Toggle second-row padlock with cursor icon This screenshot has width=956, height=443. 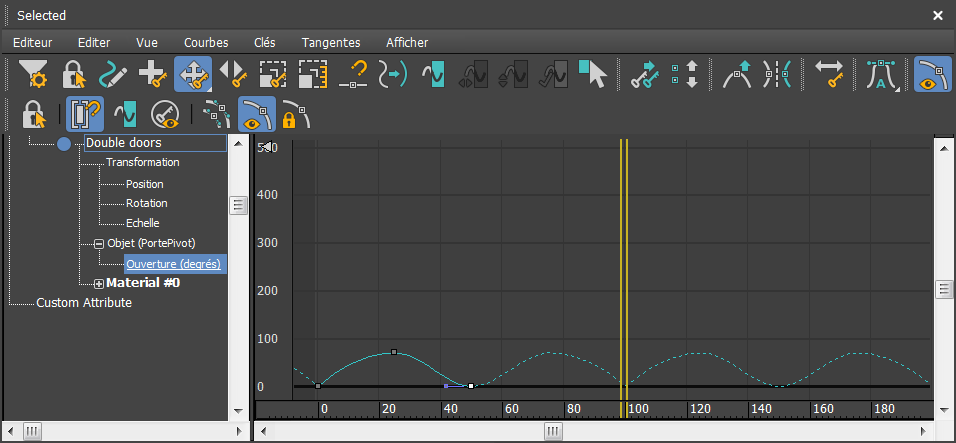tap(34, 115)
